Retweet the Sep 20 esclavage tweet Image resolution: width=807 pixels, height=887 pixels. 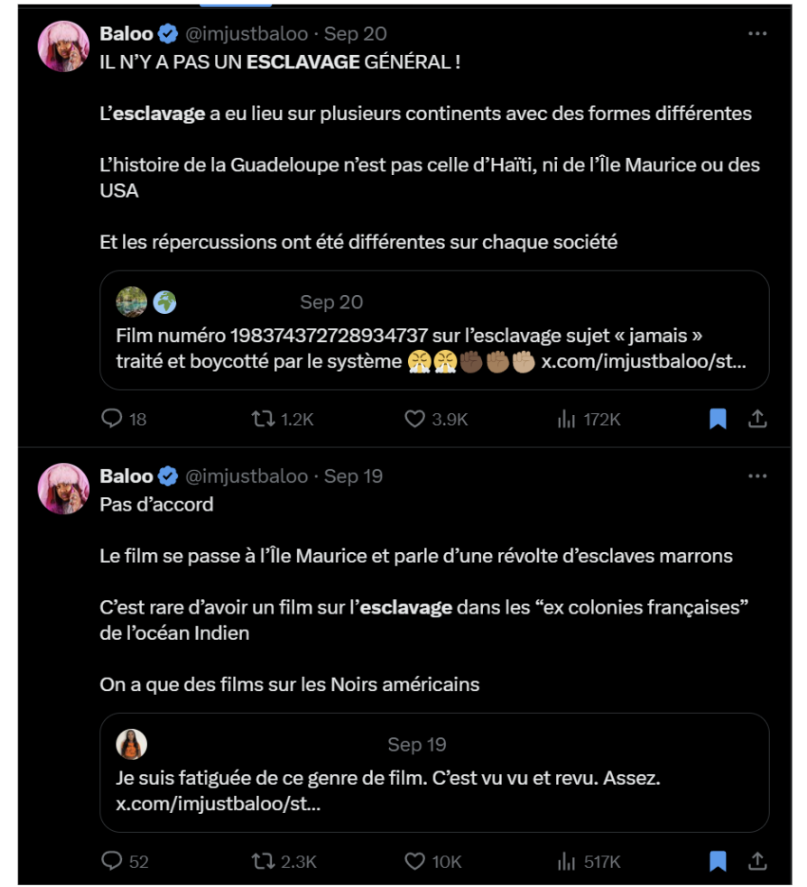click(x=264, y=419)
